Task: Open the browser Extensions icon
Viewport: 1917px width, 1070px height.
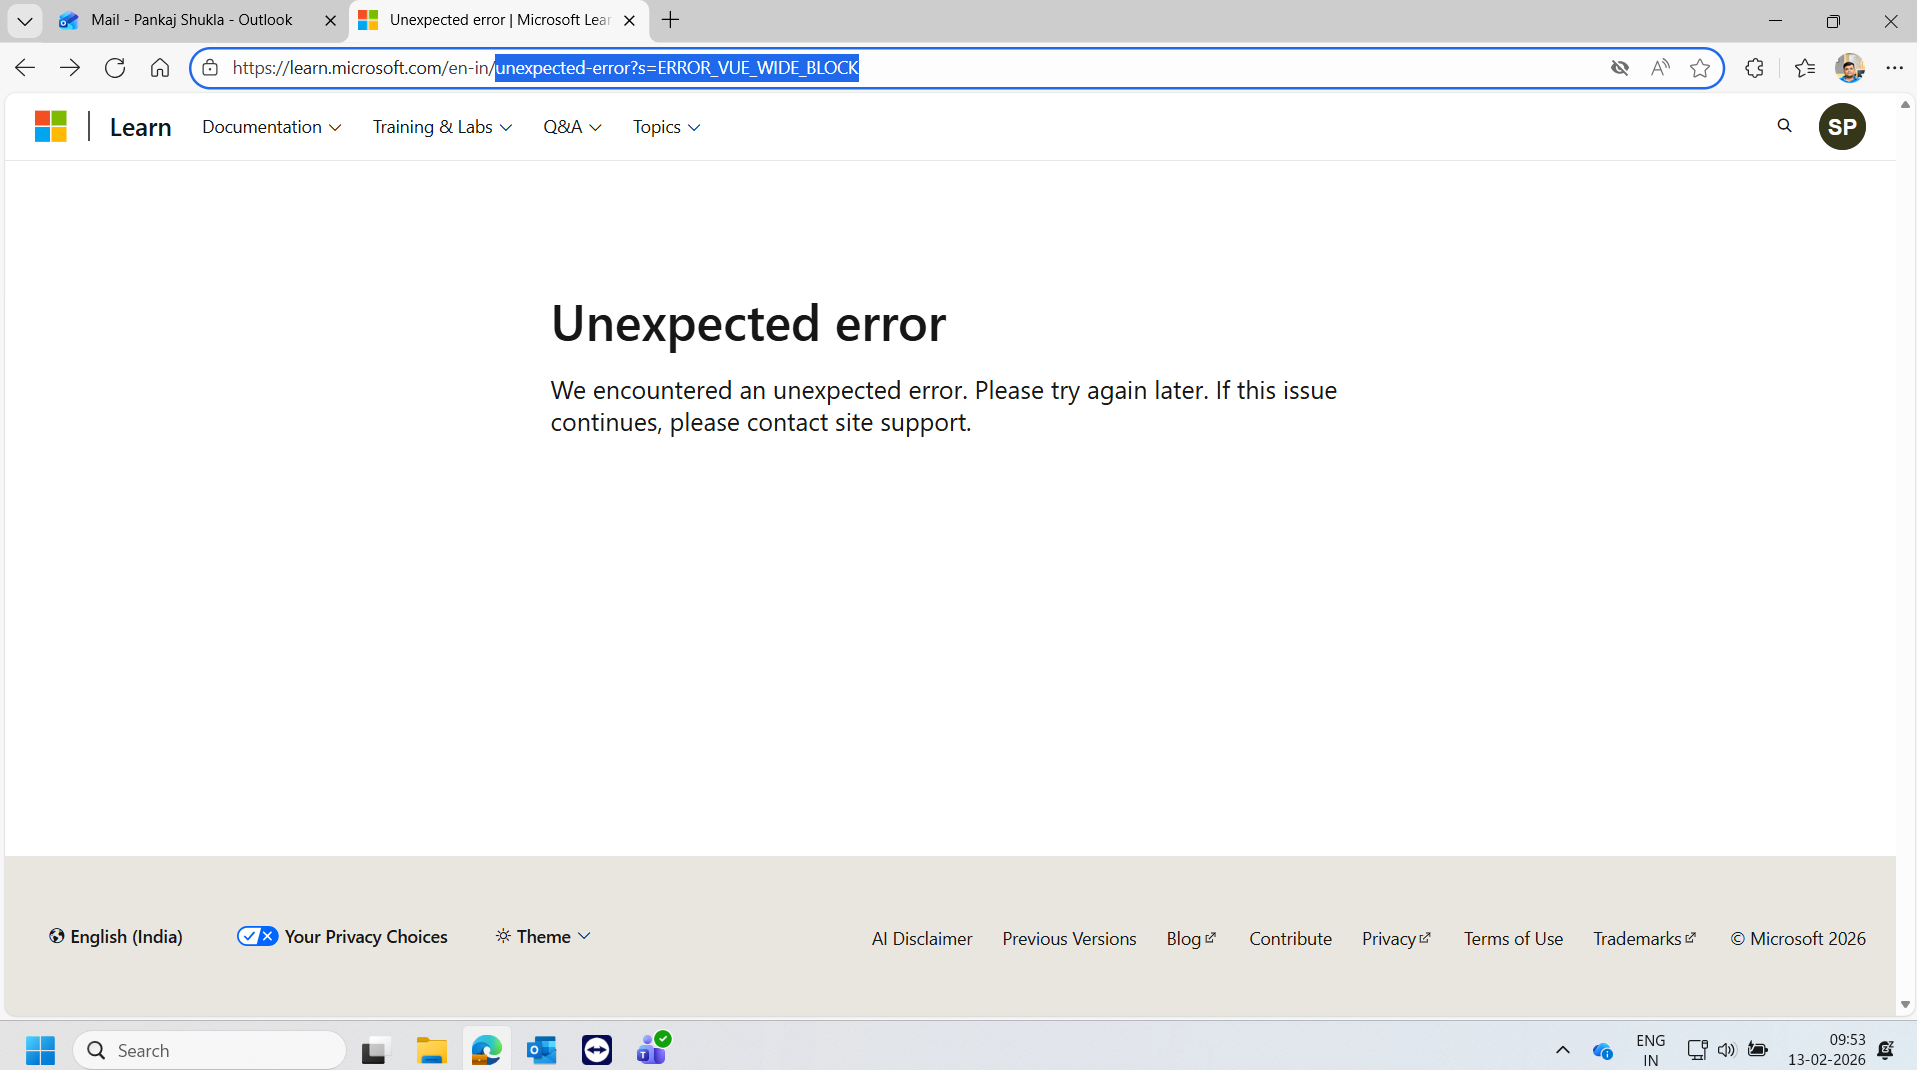Action: pyautogui.click(x=1754, y=68)
